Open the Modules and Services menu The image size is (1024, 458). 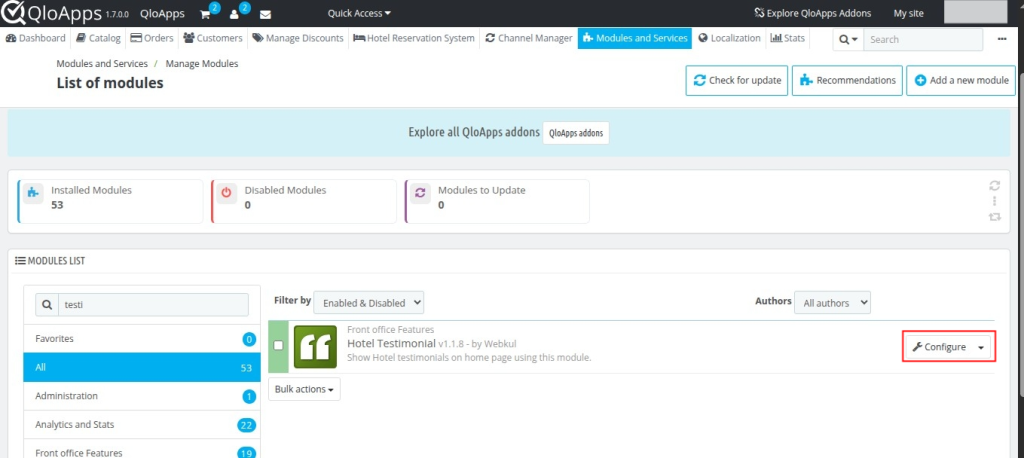tap(635, 38)
